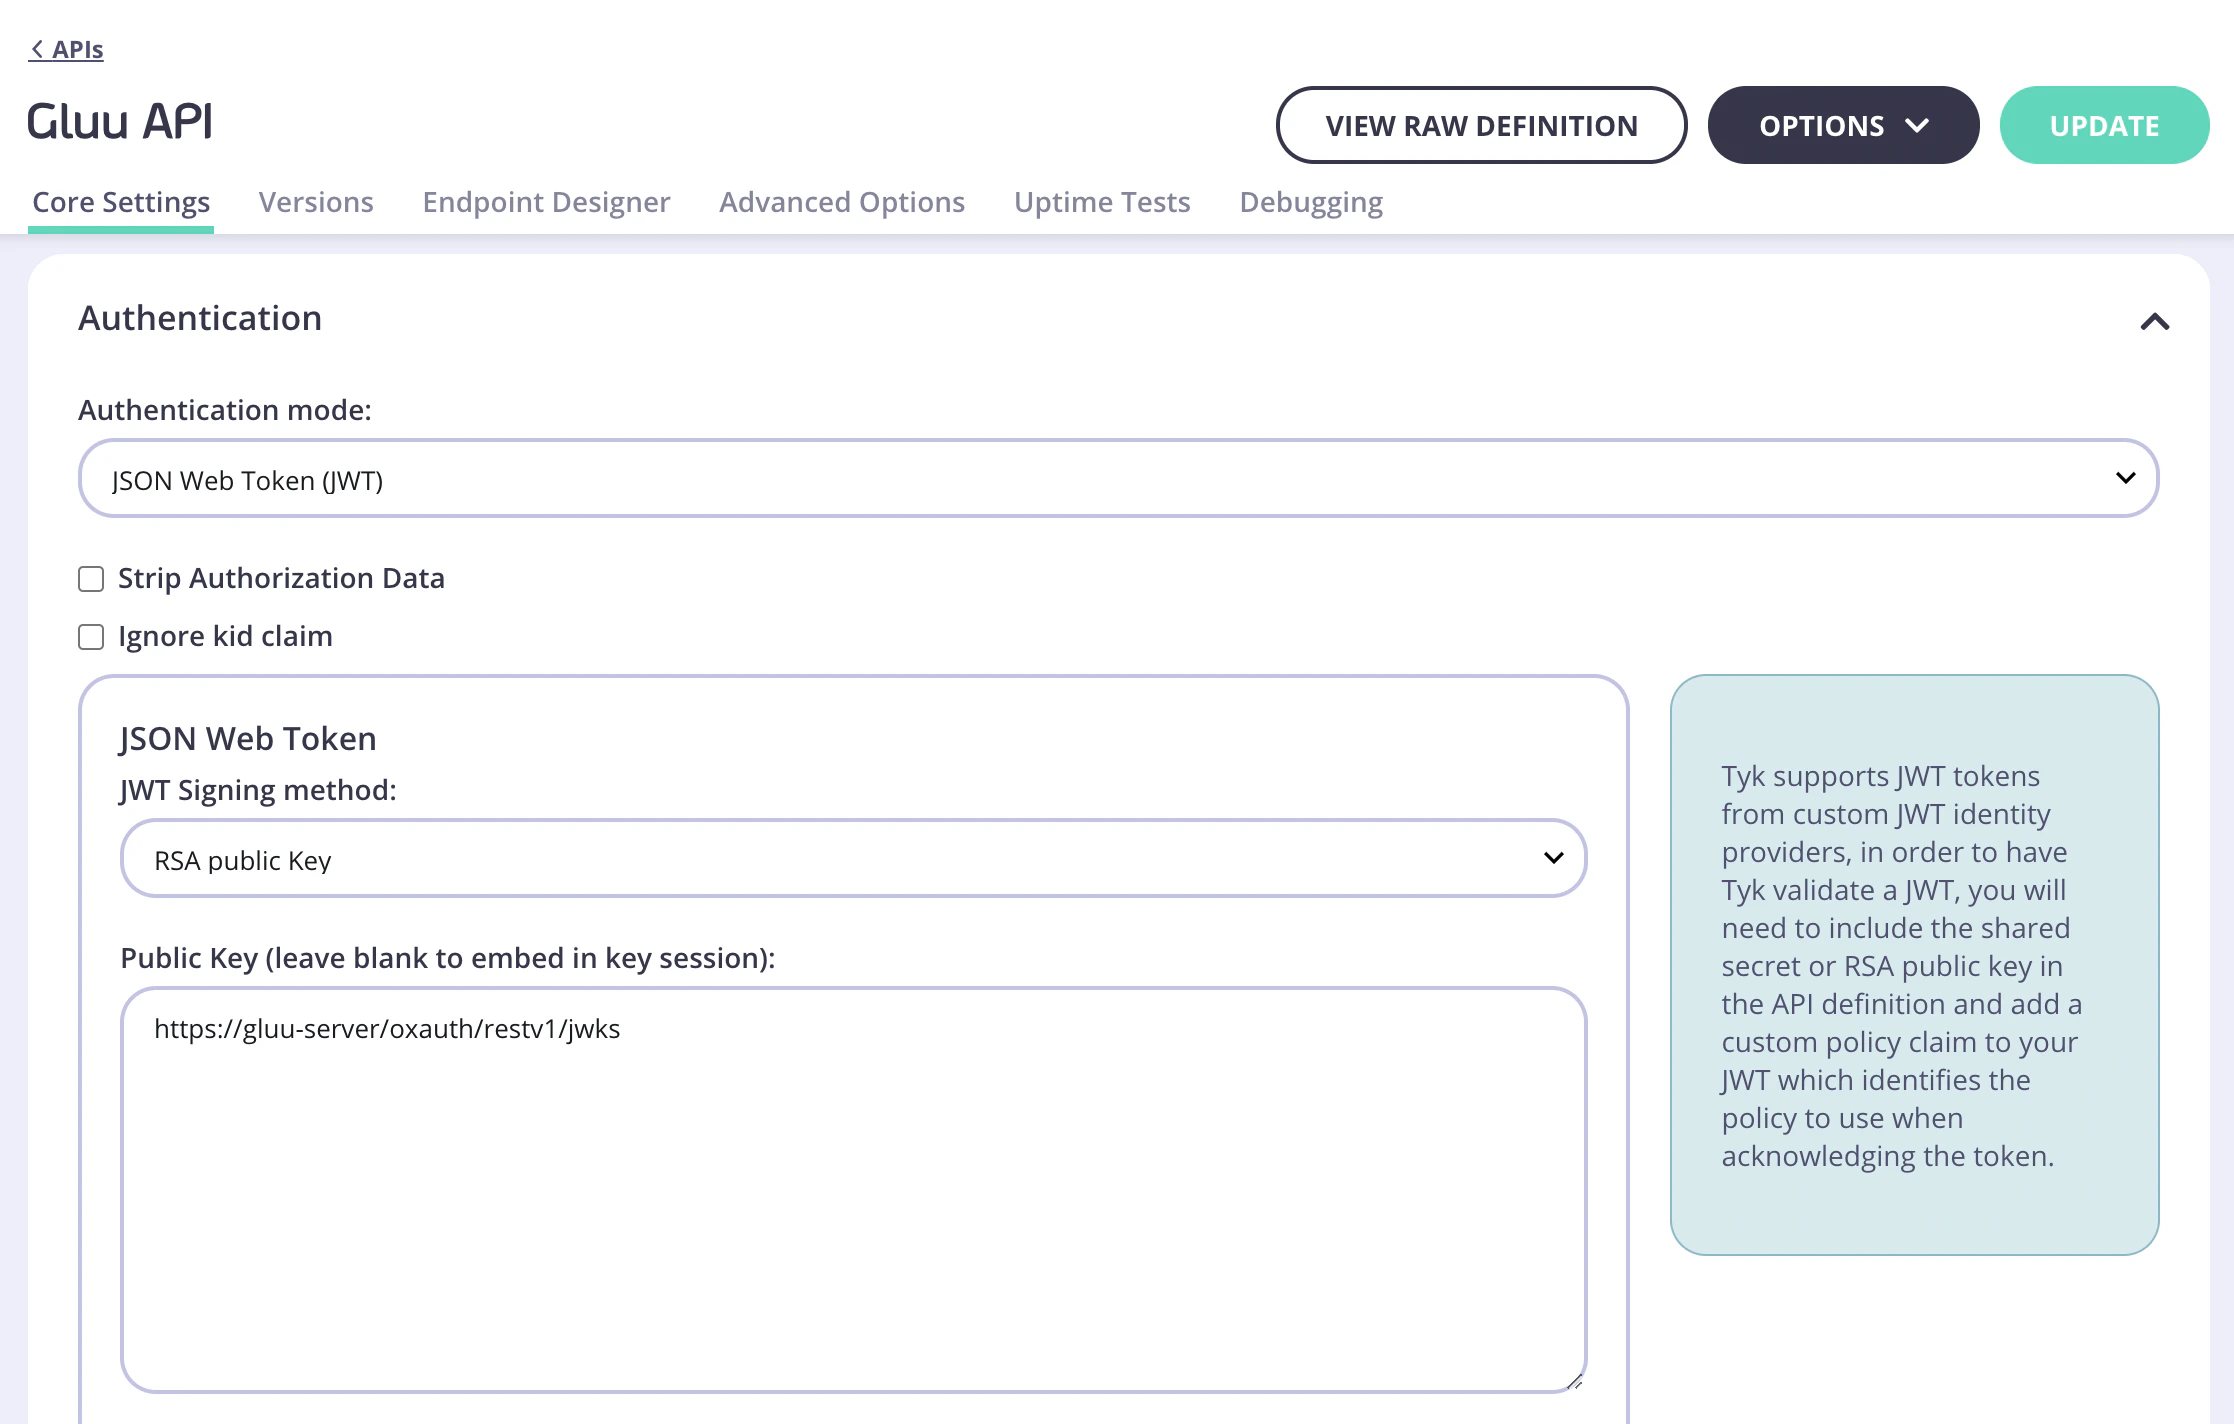The height and width of the screenshot is (1424, 2234).
Task: Enable Strip Authorization Data checkbox
Action: (x=91, y=579)
